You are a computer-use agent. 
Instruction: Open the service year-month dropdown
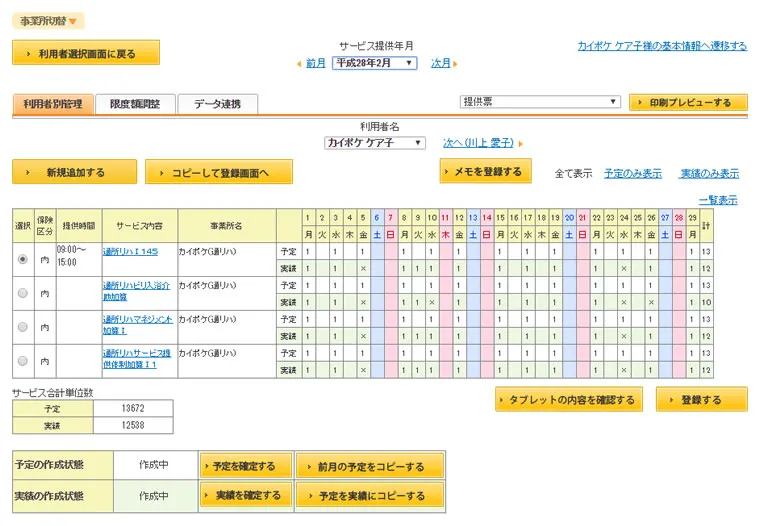coord(374,63)
